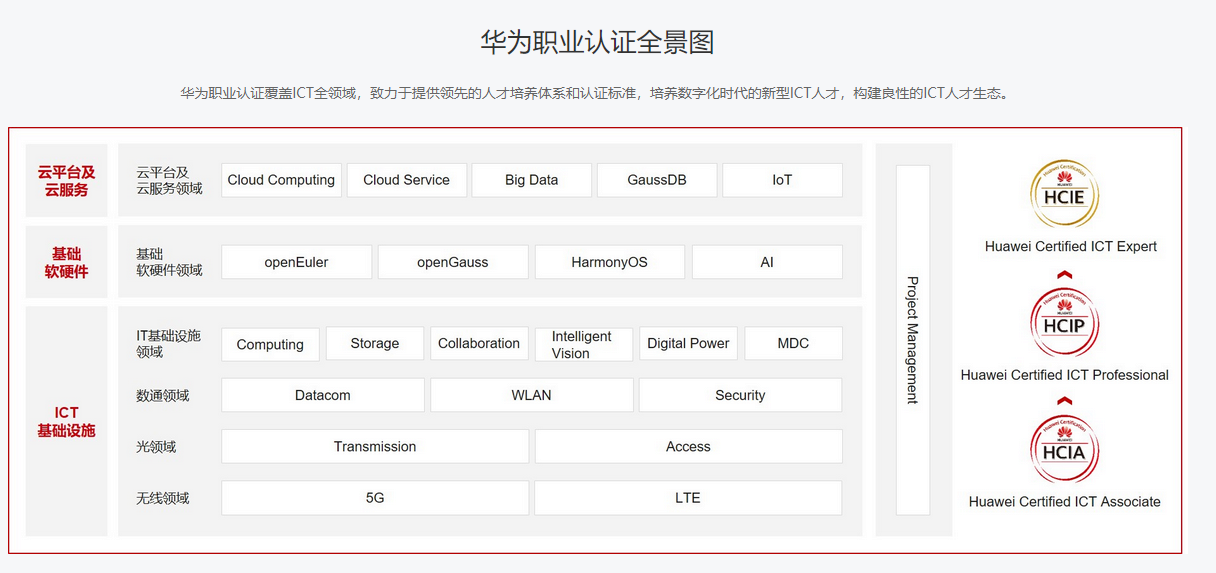
Task: Select the 5G certification box
Action: point(375,498)
